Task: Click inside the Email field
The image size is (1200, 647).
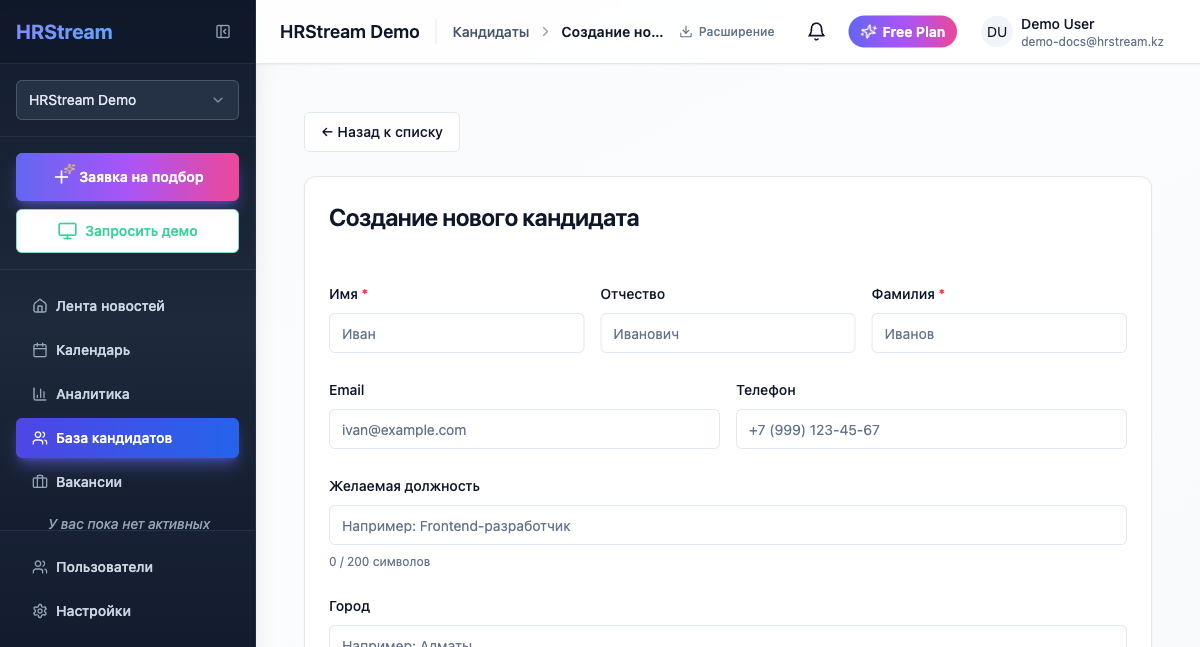Action: coord(524,429)
